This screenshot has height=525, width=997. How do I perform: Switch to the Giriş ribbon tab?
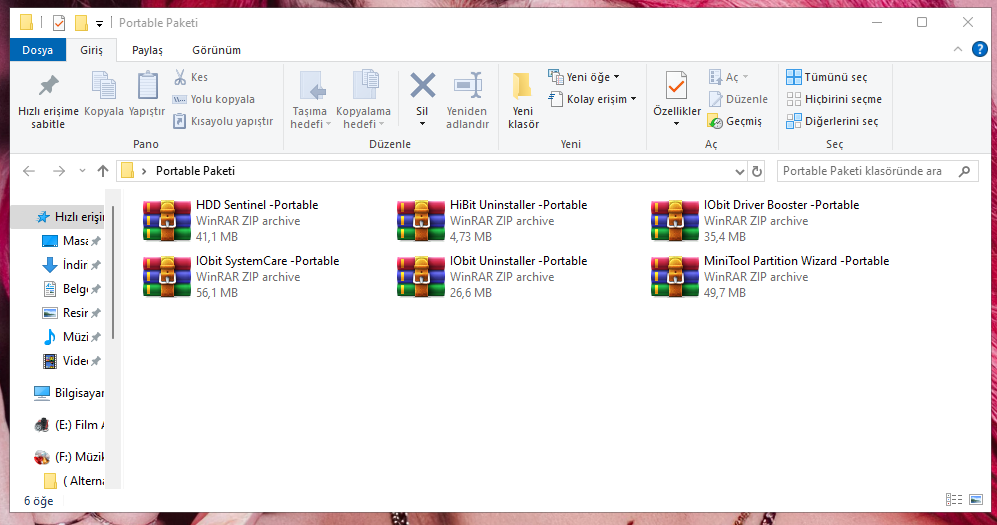91,50
